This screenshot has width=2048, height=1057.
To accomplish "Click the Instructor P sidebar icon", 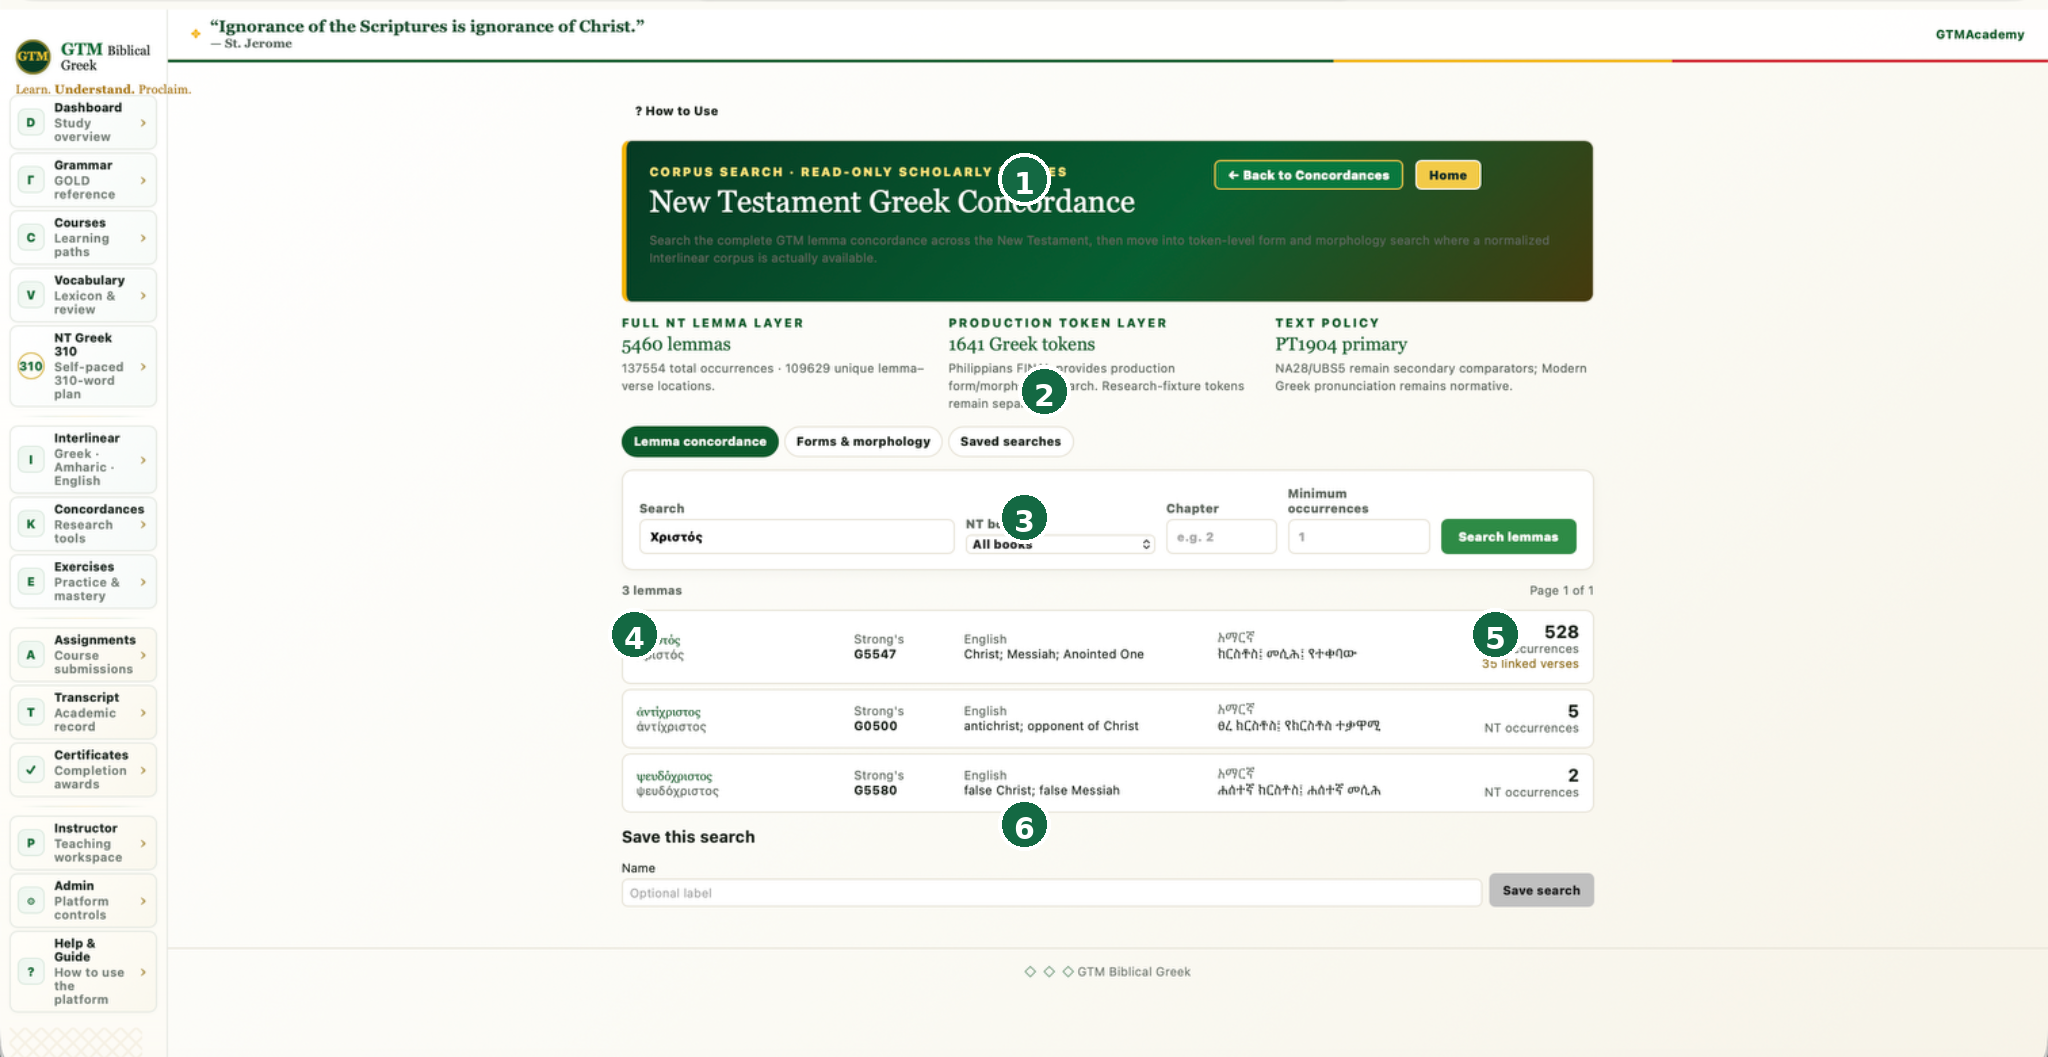I will [31, 843].
